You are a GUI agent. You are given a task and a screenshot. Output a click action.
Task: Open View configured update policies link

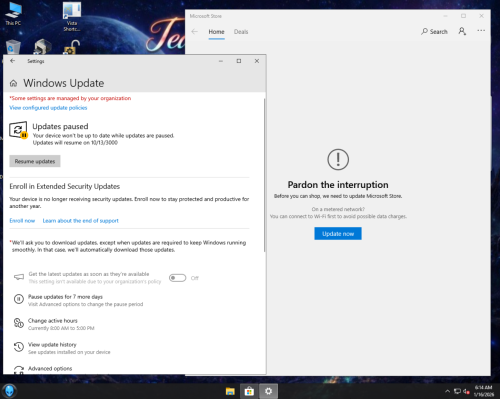(48, 108)
